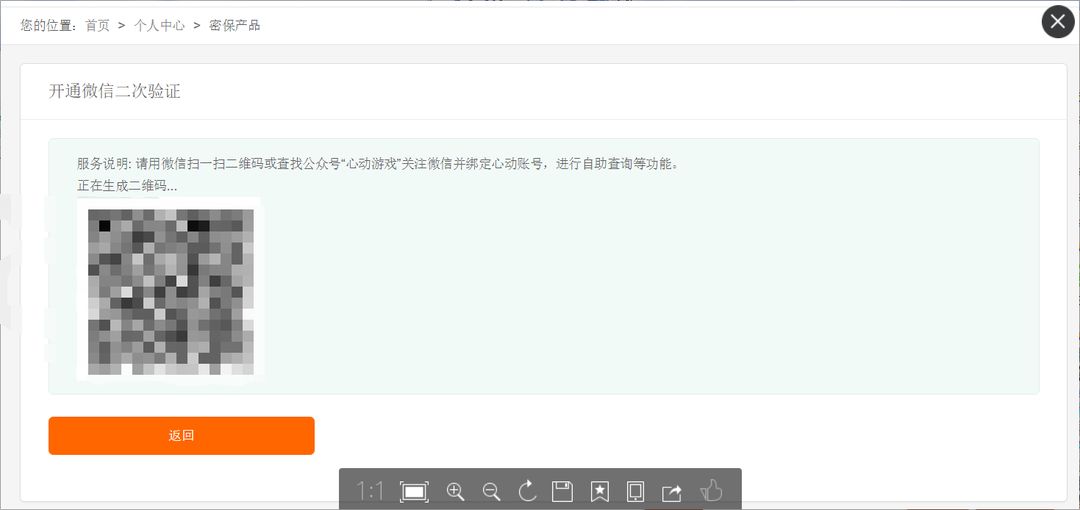This screenshot has height=510, width=1080.
Task: Click the blurred QR code image
Action: coord(170,292)
